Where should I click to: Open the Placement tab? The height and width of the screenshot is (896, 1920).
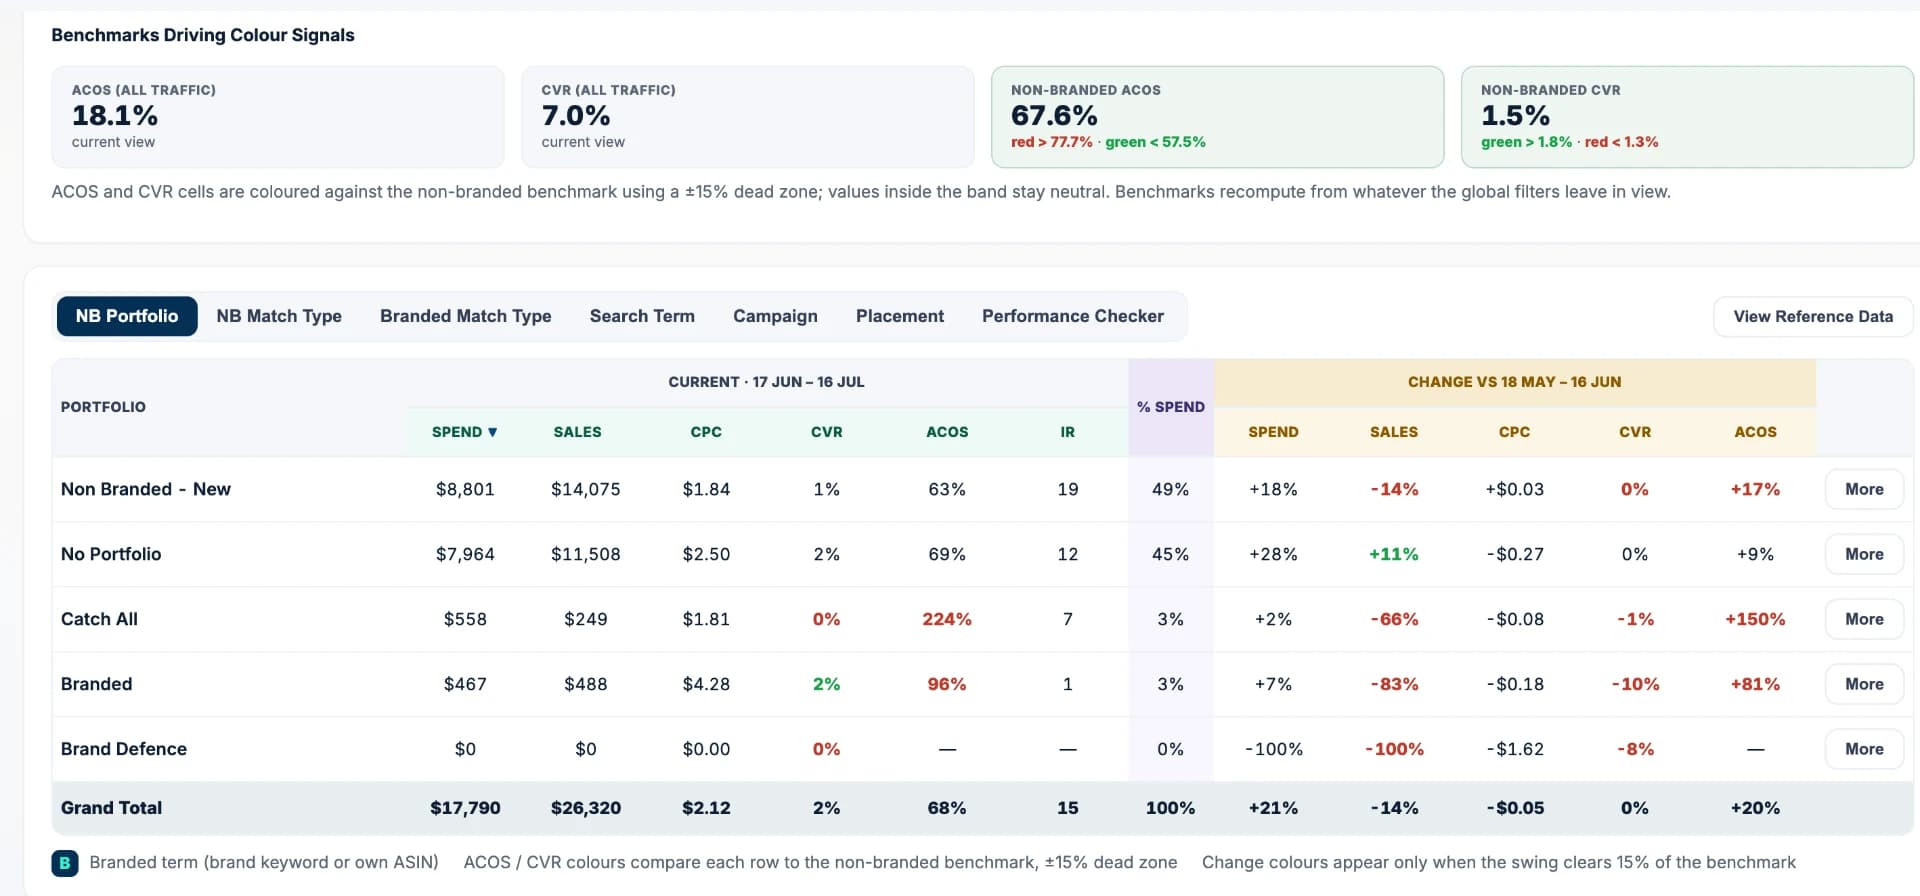[x=900, y=316]
